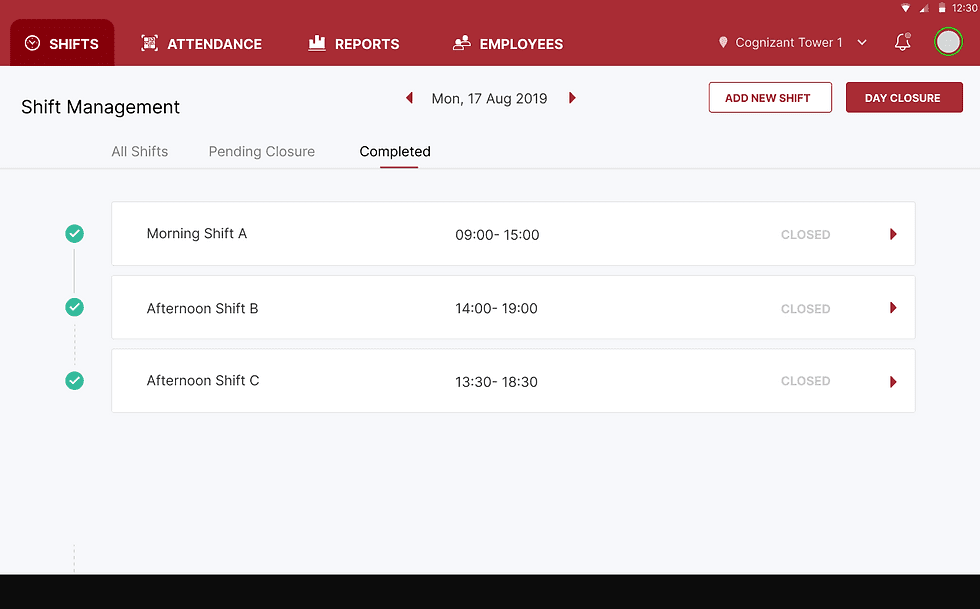Click the Attendance scan icon

pos(149,43)
